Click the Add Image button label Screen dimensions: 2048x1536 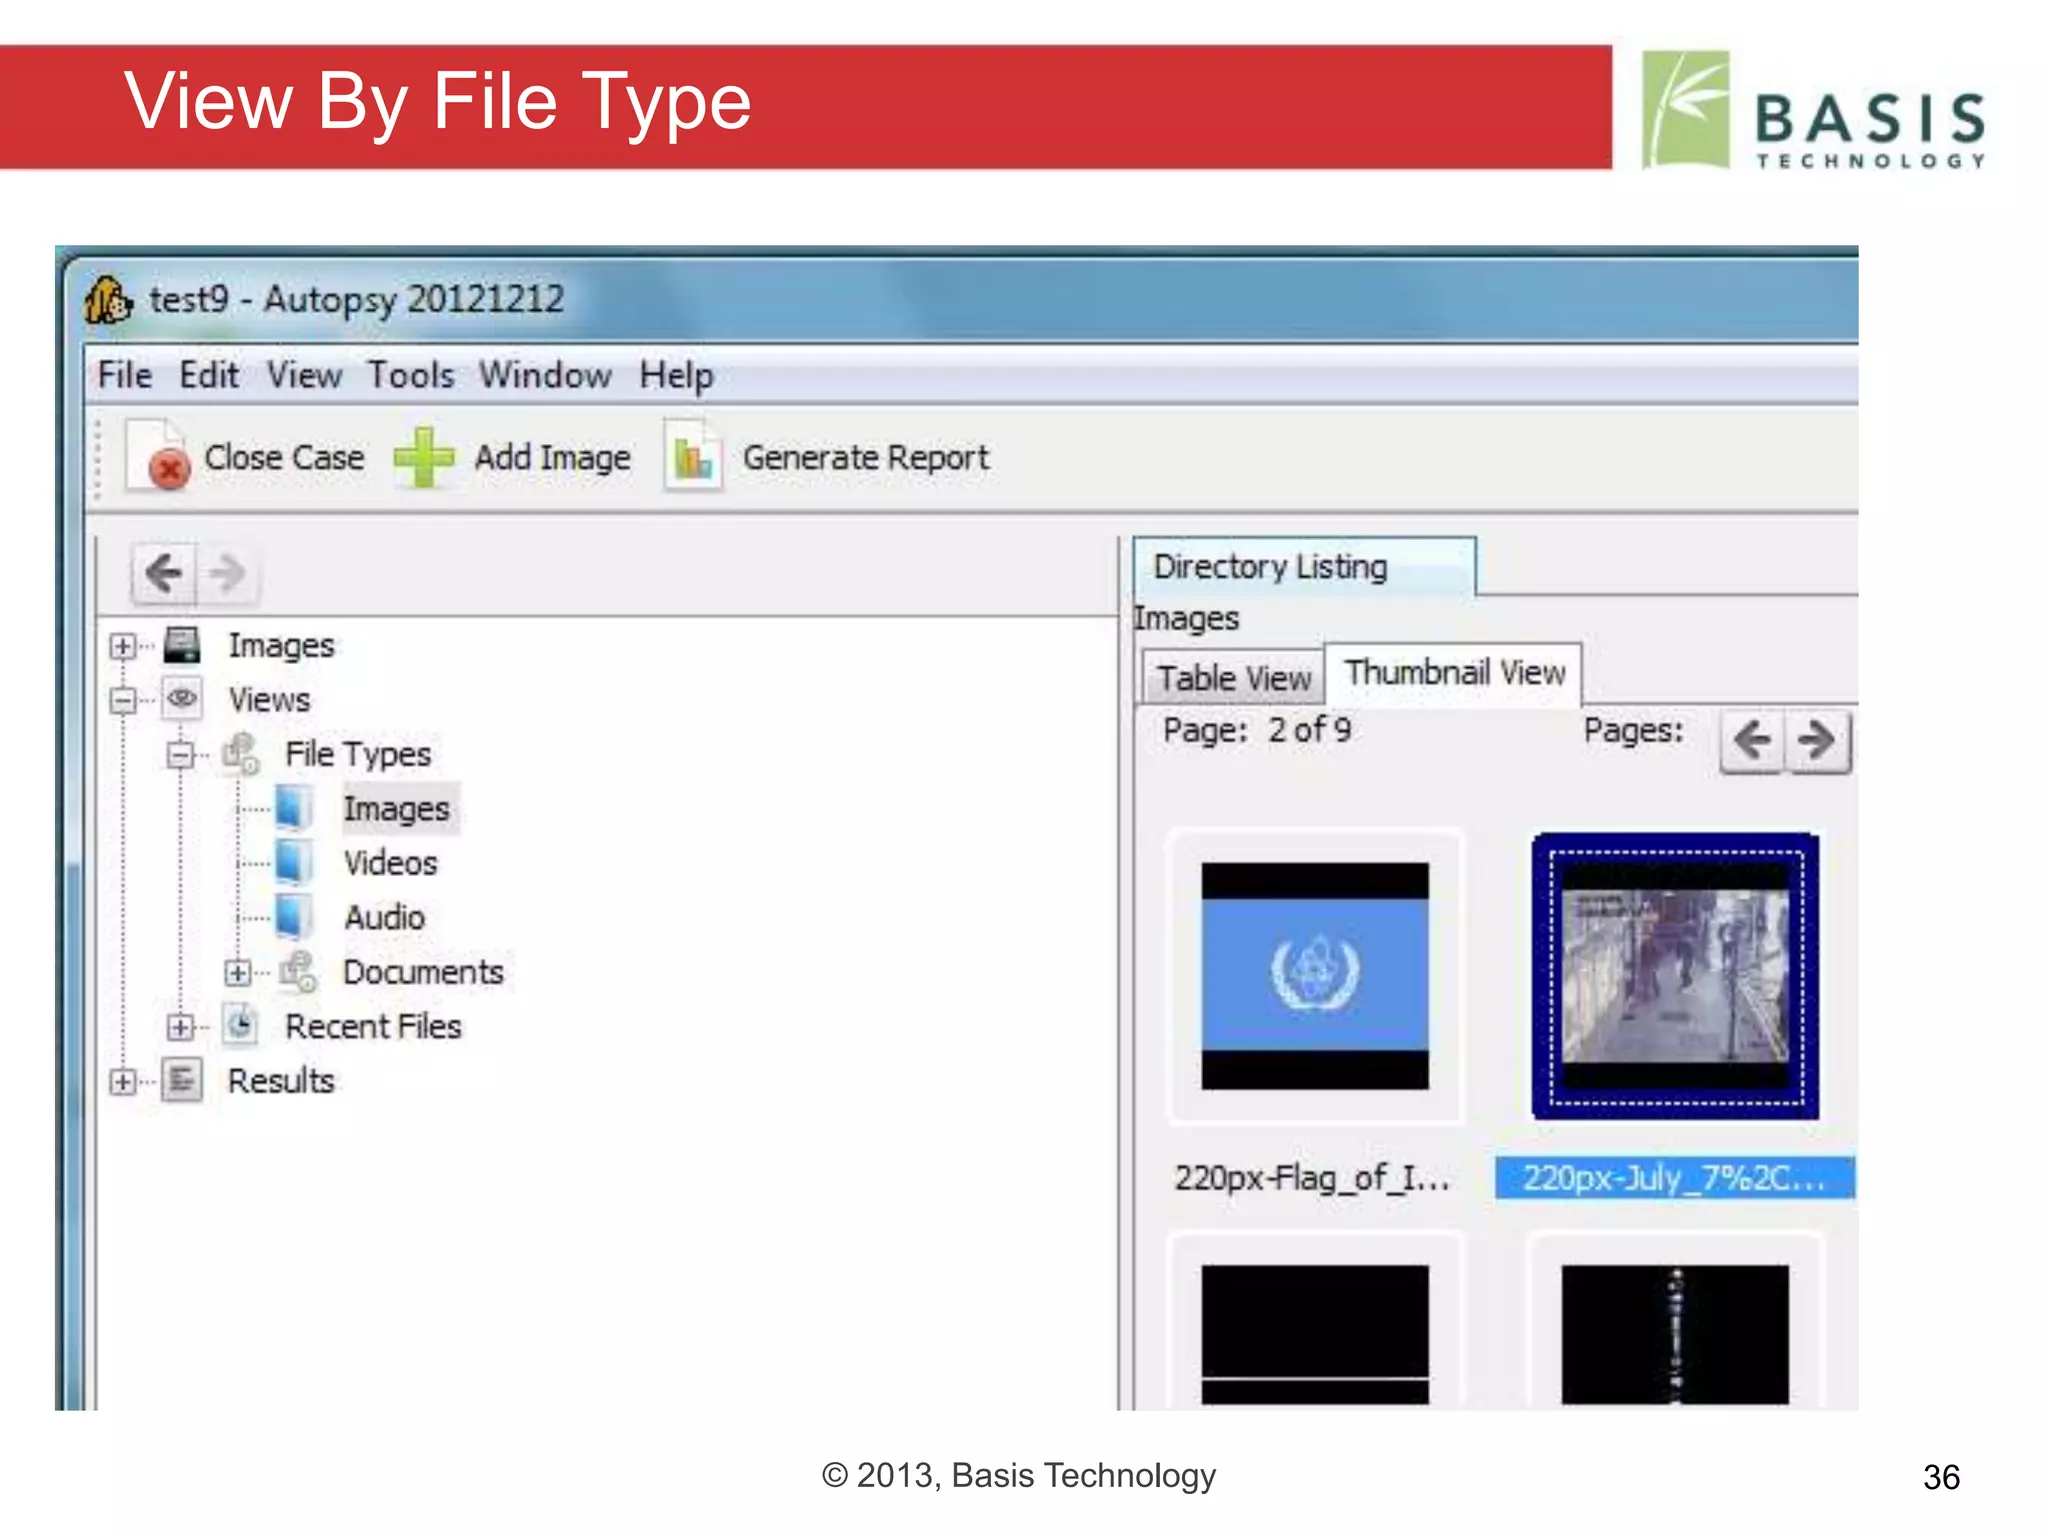coord(553,457)
